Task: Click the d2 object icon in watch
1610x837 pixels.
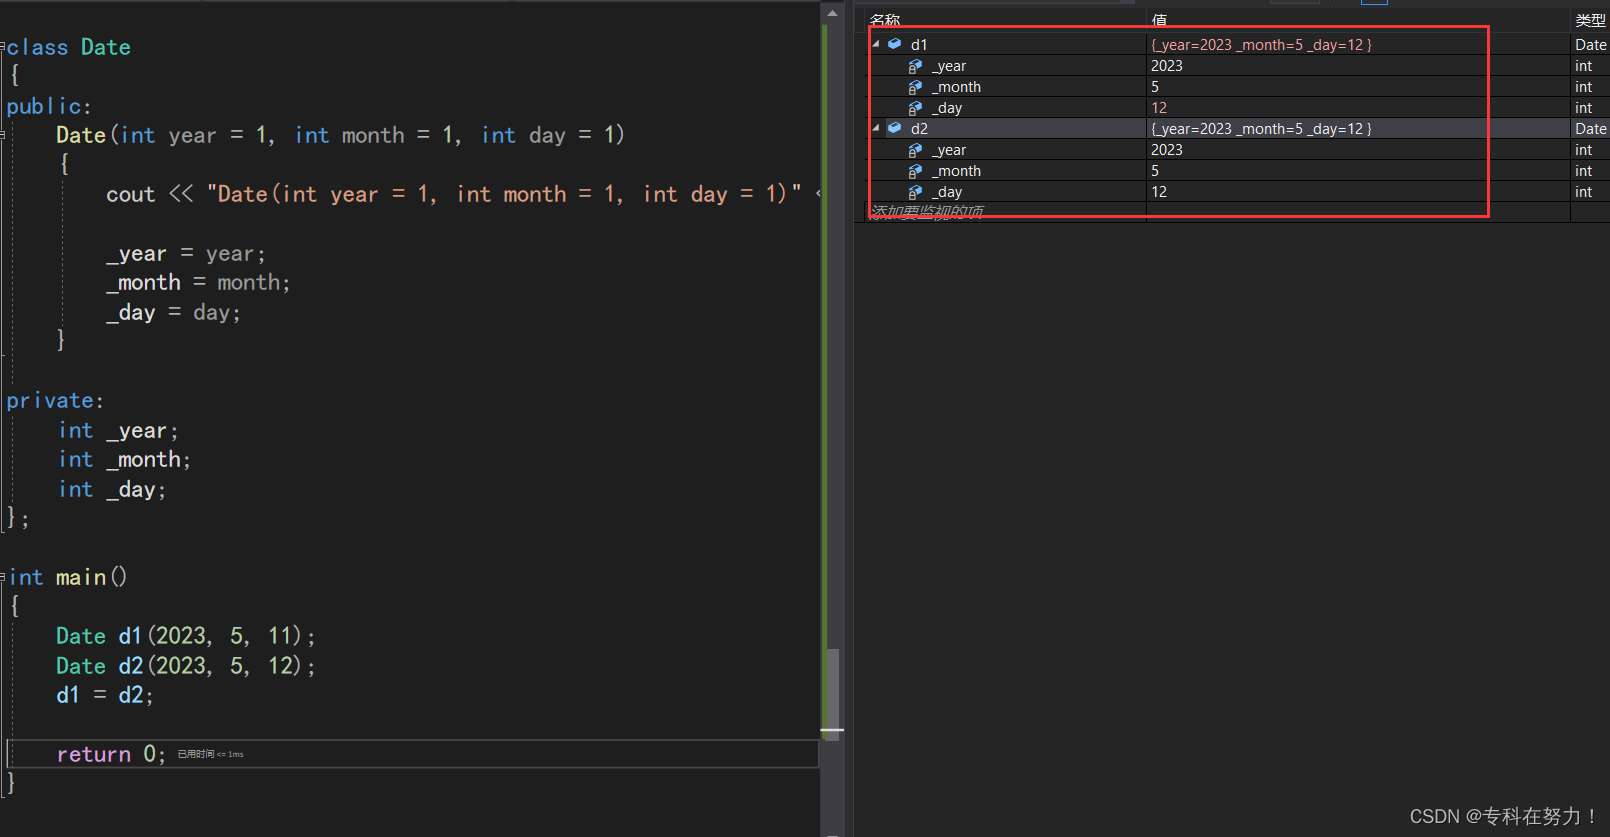Action: pyautogui.click(x=895, y=128)
